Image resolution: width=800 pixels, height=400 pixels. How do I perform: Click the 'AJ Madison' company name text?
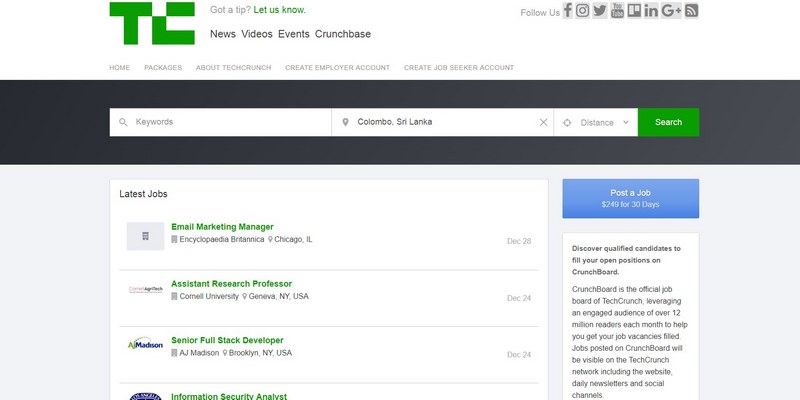click(x=199, y=353)
